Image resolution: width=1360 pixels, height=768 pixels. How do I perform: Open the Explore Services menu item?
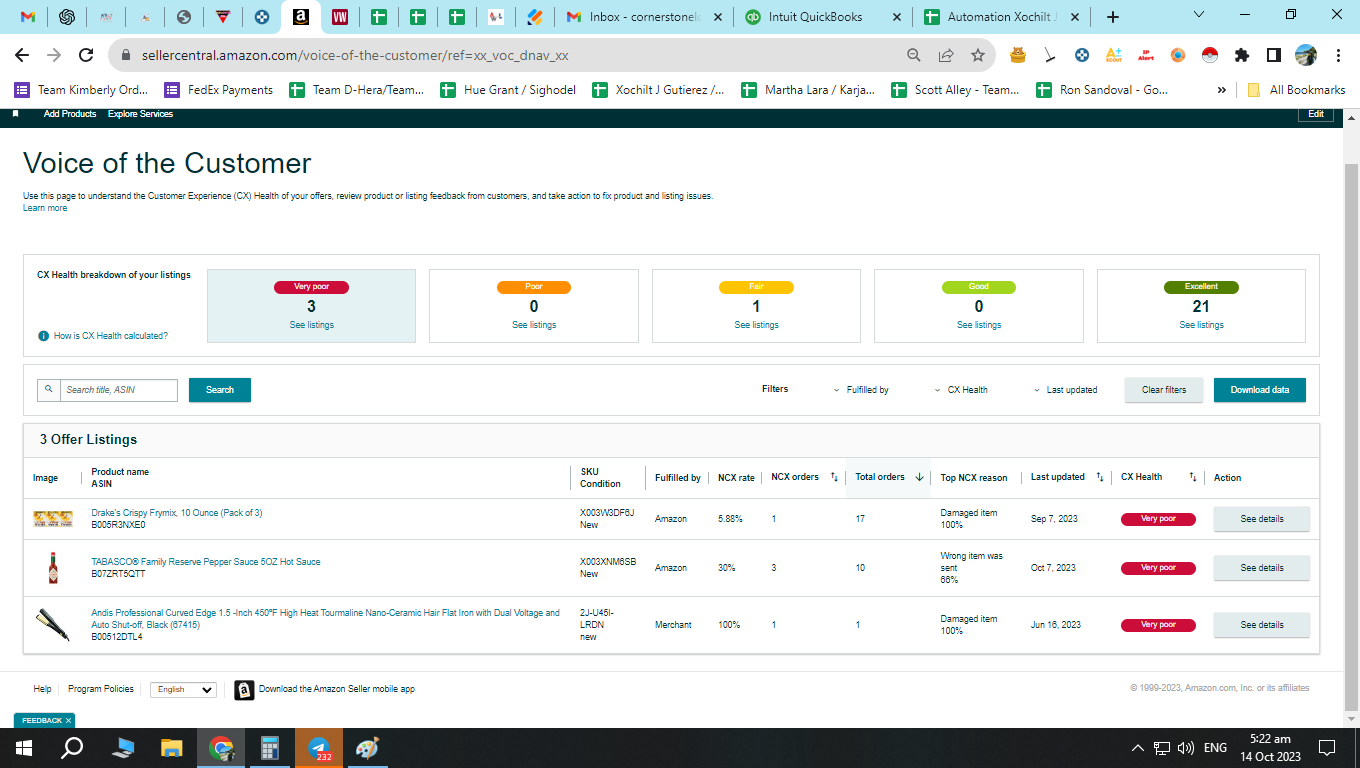tap(140, 114)
